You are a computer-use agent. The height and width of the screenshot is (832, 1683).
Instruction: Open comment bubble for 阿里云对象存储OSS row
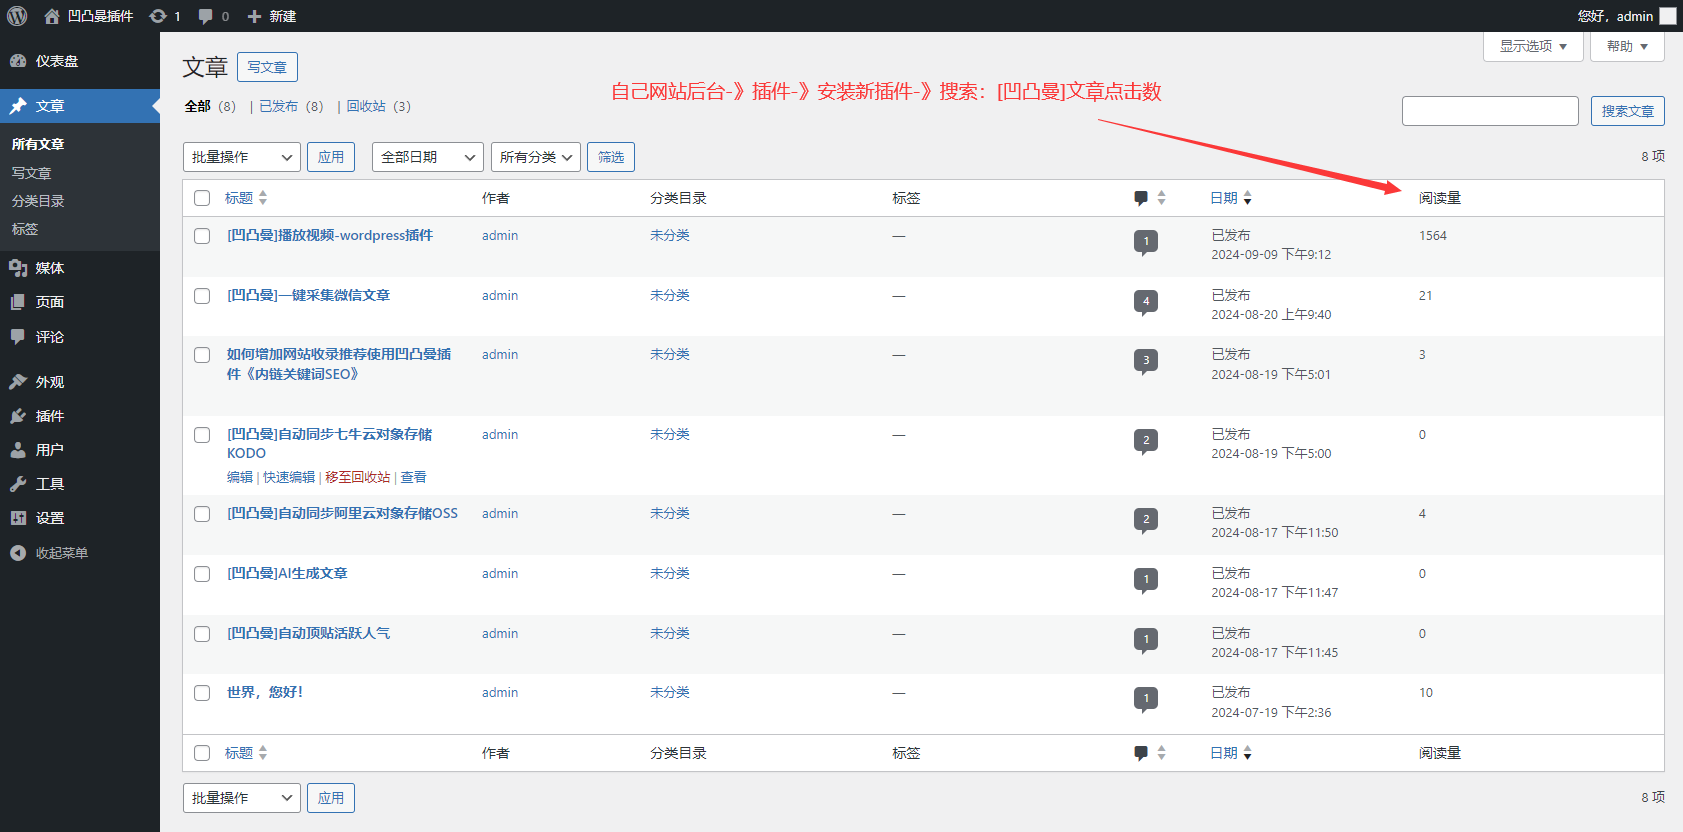pyautogui.click(x=1146, y=520)
